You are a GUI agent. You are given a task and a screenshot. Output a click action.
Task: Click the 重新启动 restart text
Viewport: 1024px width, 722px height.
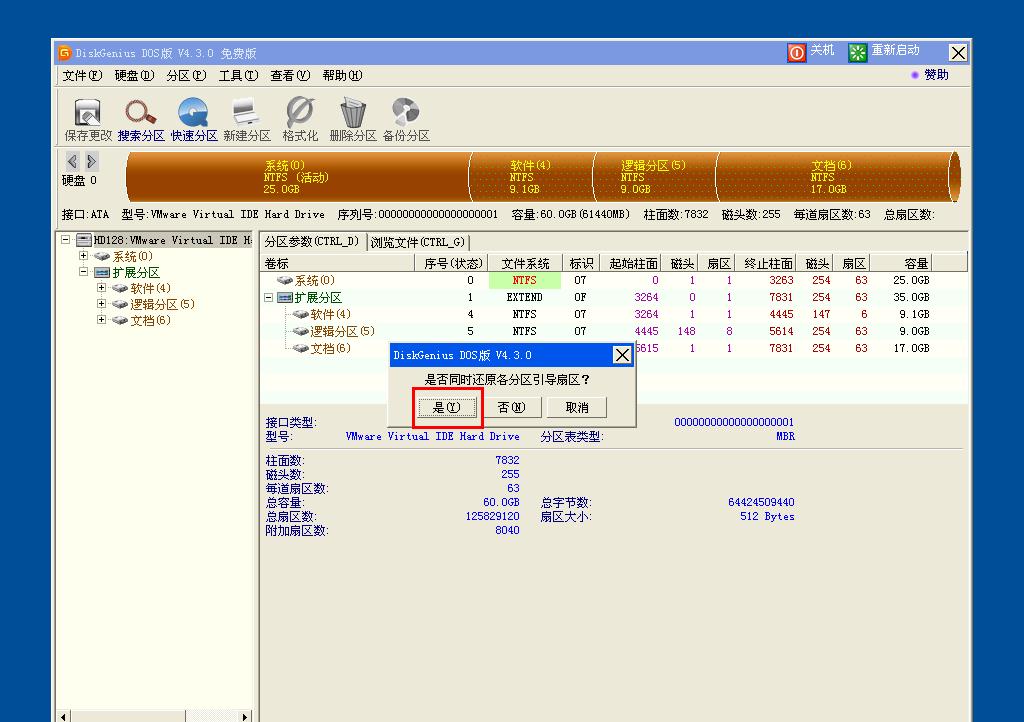tap(895, 50)
